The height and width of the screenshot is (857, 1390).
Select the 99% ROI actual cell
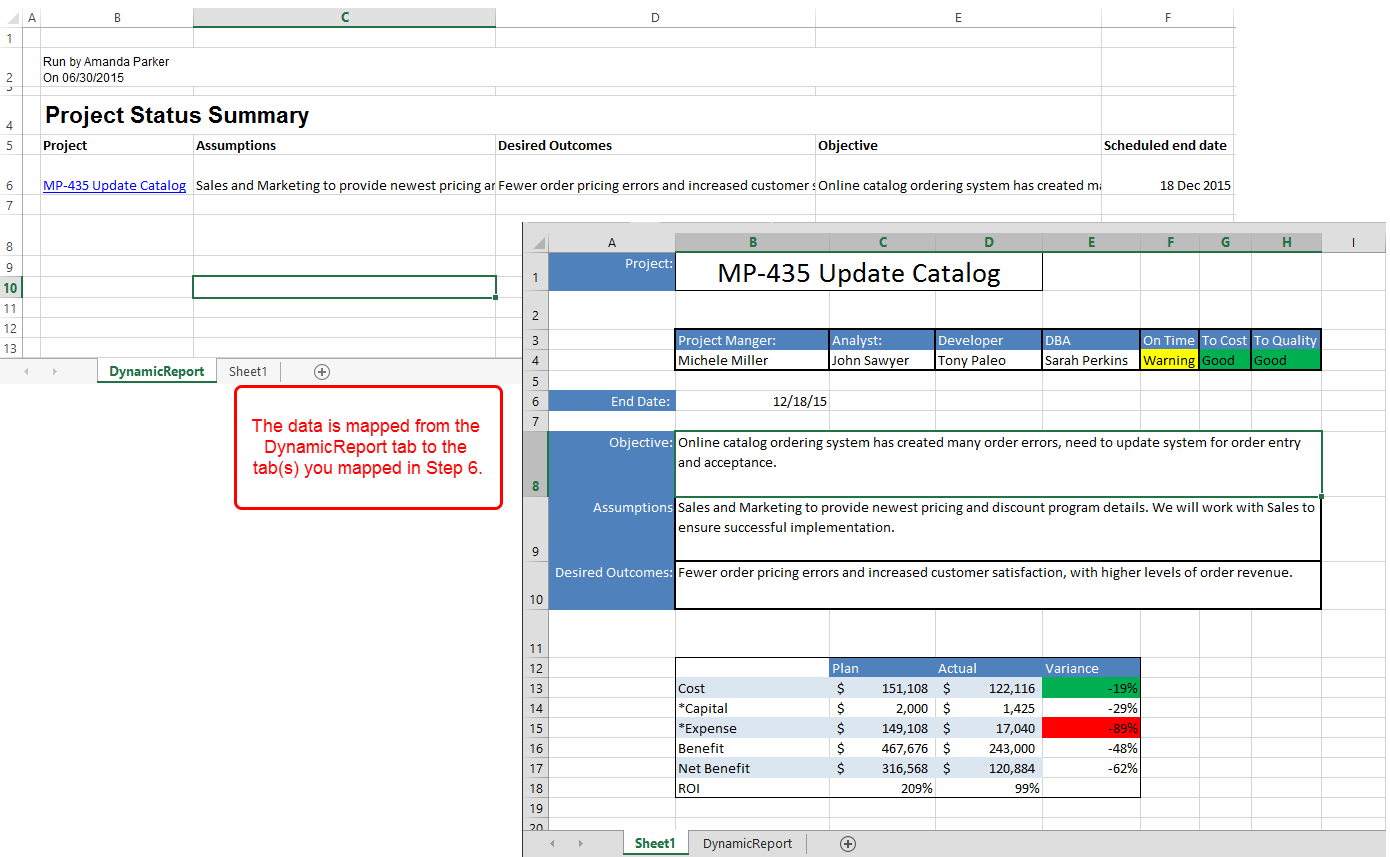click(988, 788)
